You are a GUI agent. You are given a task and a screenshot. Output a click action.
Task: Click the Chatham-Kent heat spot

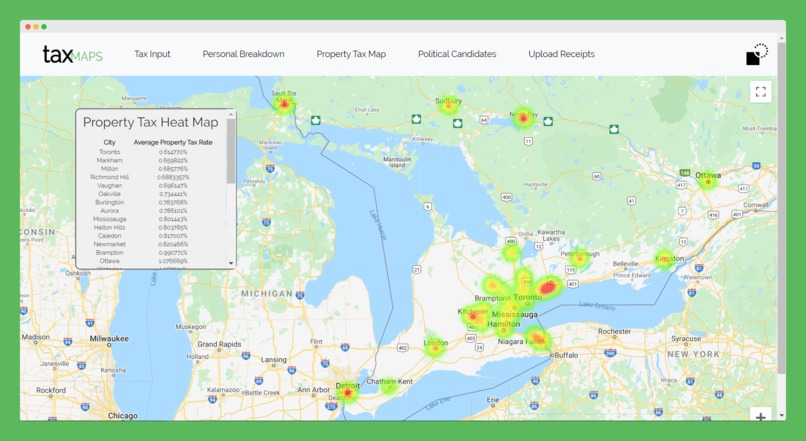pyautogui.click(x=389, y=387)
